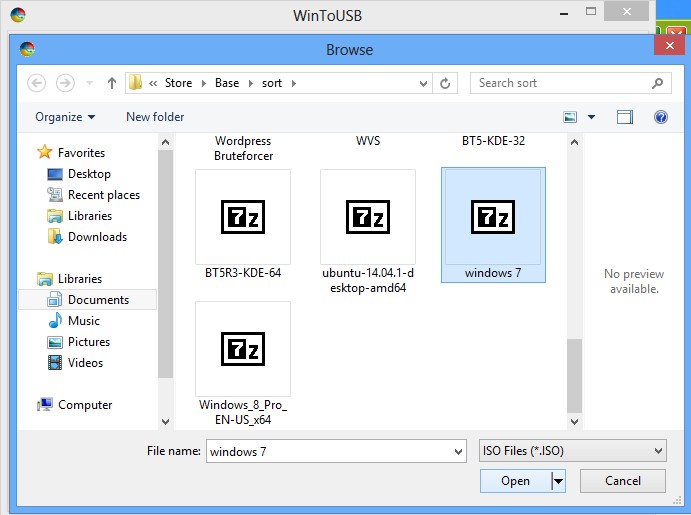Select the Windows_8_Pro_EN-US_x64 file icon

coord(243,349)
